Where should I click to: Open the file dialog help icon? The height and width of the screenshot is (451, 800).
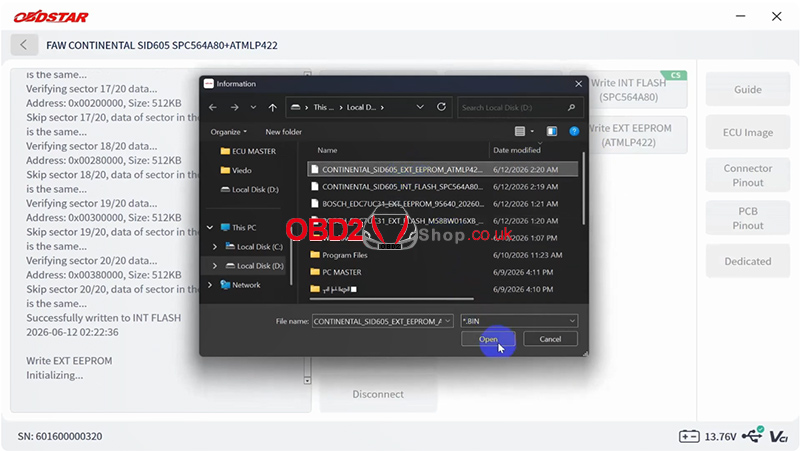coord(574,132)
